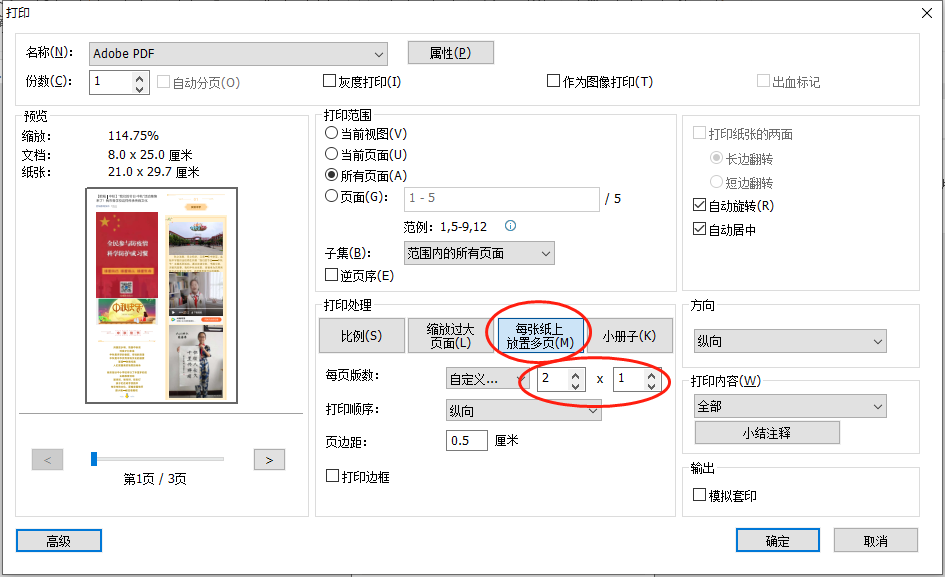The height and width of the screenshot is (577, 945).
Task: Click previous preview page arrow button
Action: 48,459
